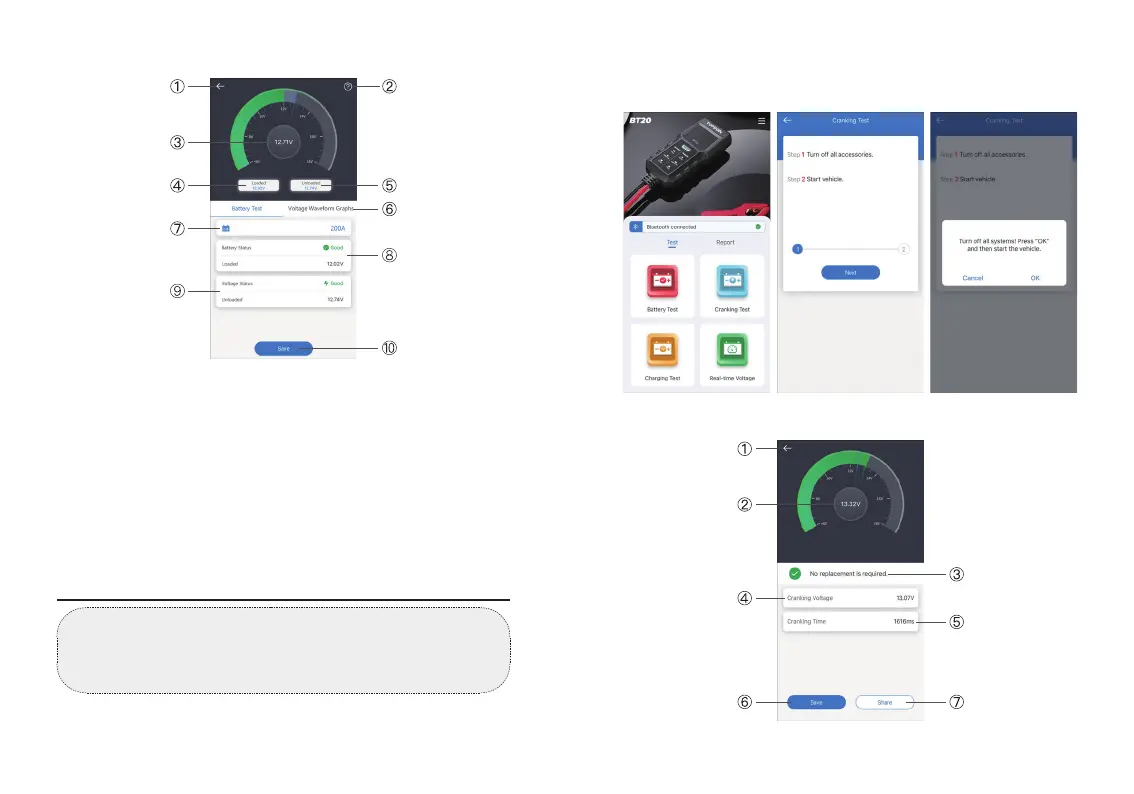Viewport: 1134px width, 794px height.
Task: Tap Cranking Test title in blue header
Action: click(850, 121)
